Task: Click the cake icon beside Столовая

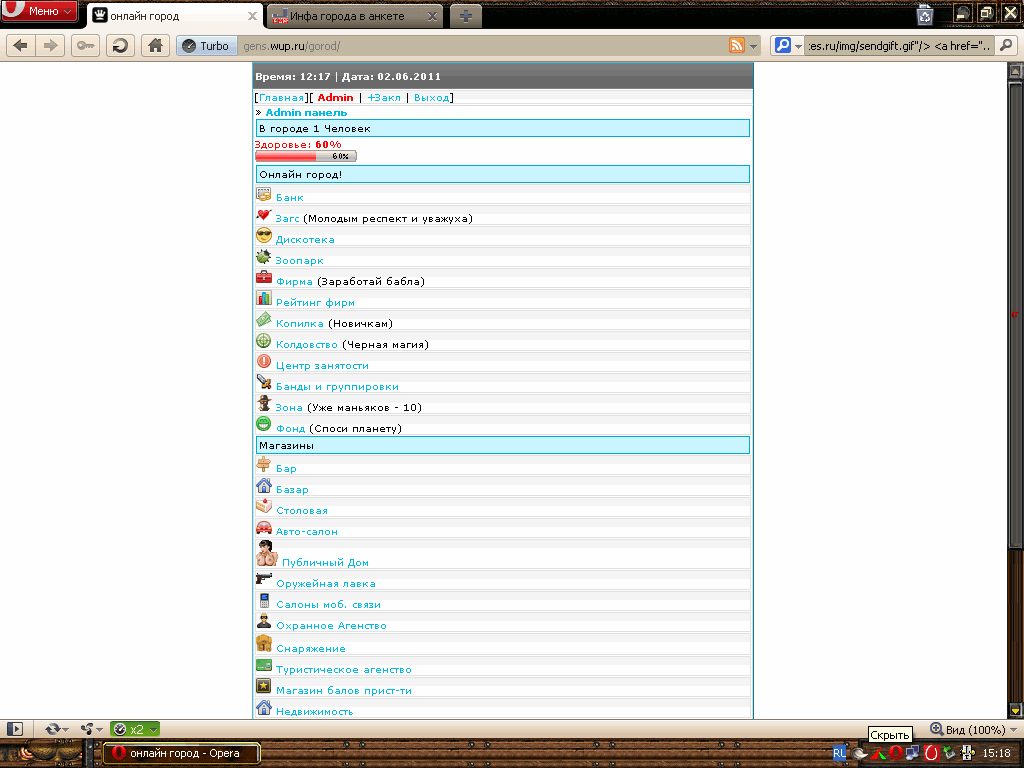Action: pos(264,507)
